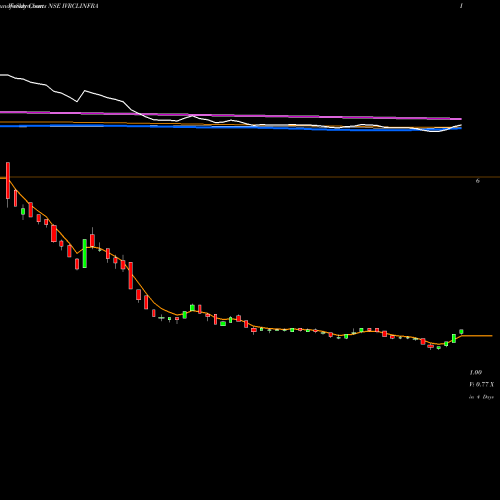Viewport: 500px width, 500px height.
Task: Click the tallest green candlestick
Action: pyautogui.click(x=85, y=253)
